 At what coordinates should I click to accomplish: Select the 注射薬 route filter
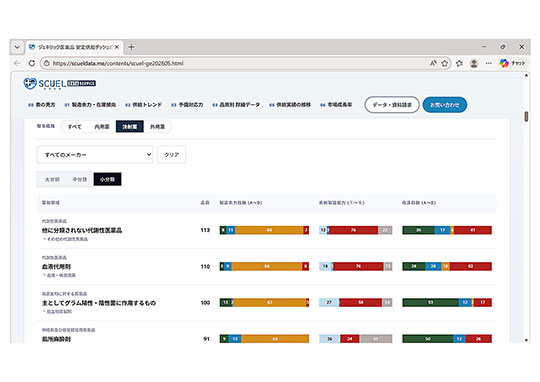[129, 126]
